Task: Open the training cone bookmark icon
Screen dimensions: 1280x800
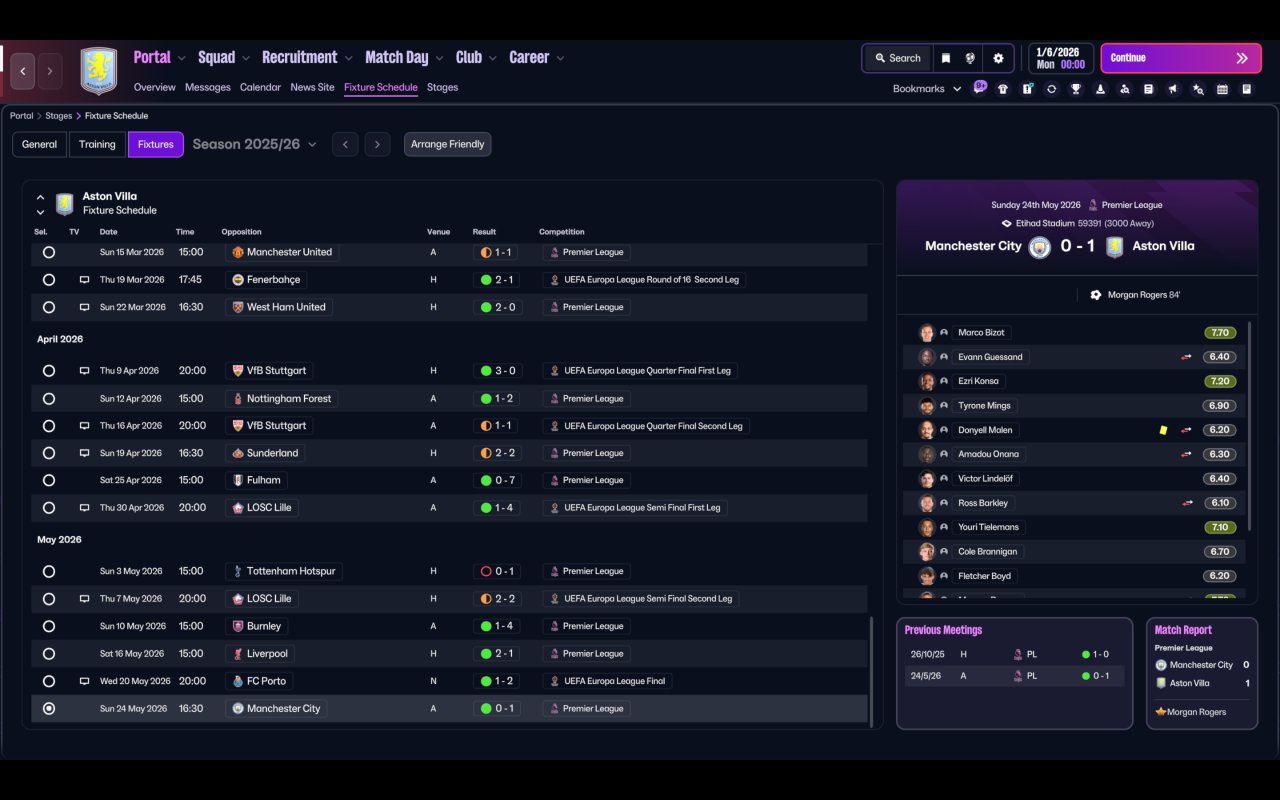Action: [x=1100, y=89]
